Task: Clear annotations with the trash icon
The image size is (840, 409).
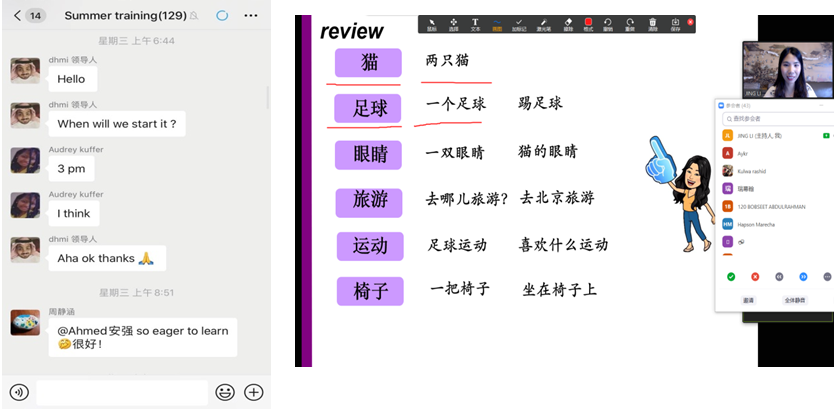Action: (653, 22)
